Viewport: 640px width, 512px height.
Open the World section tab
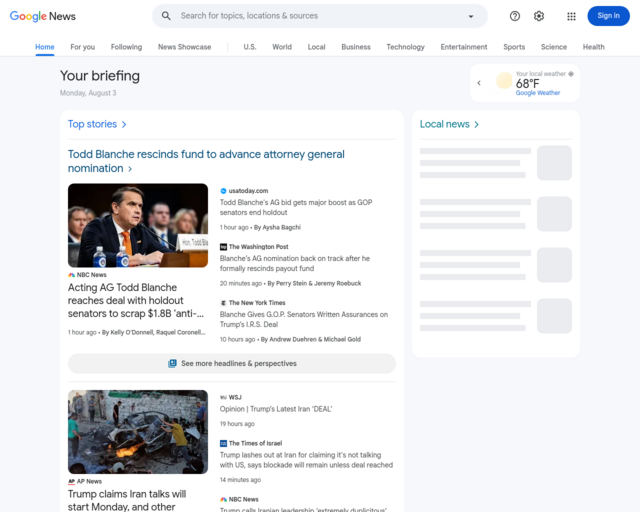(x=282, y=47)
